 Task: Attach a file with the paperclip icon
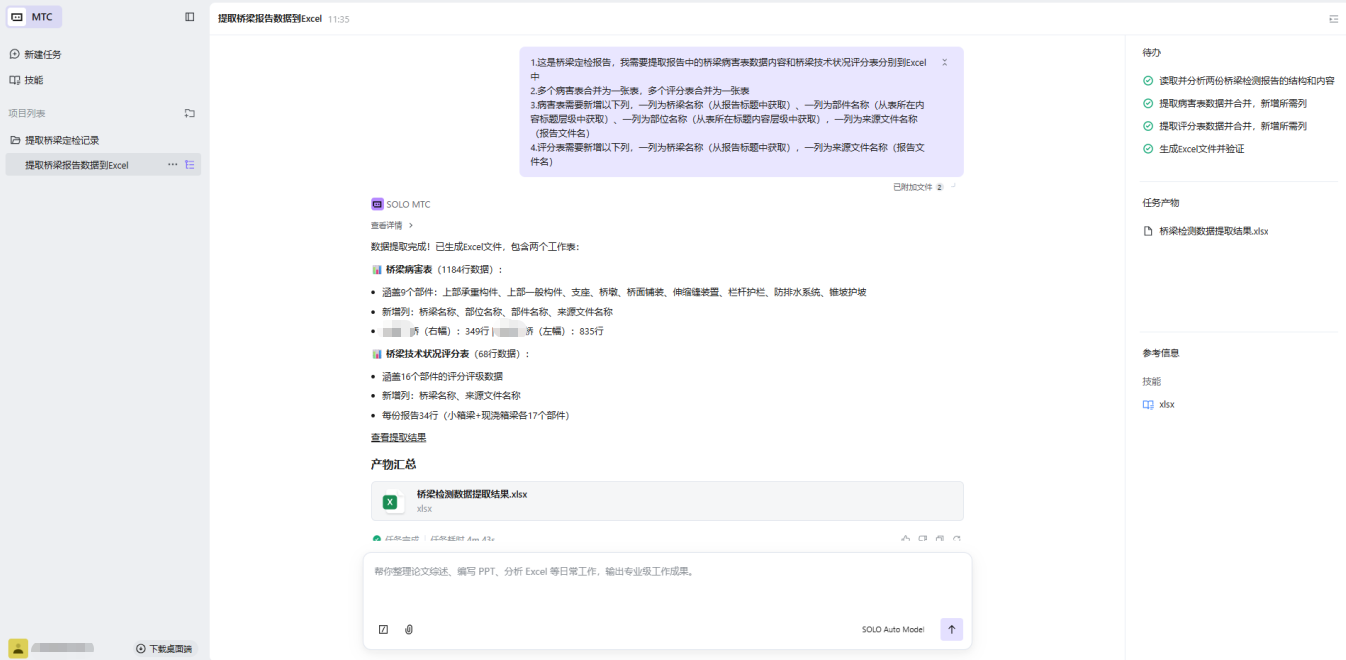tap(409, 630)
